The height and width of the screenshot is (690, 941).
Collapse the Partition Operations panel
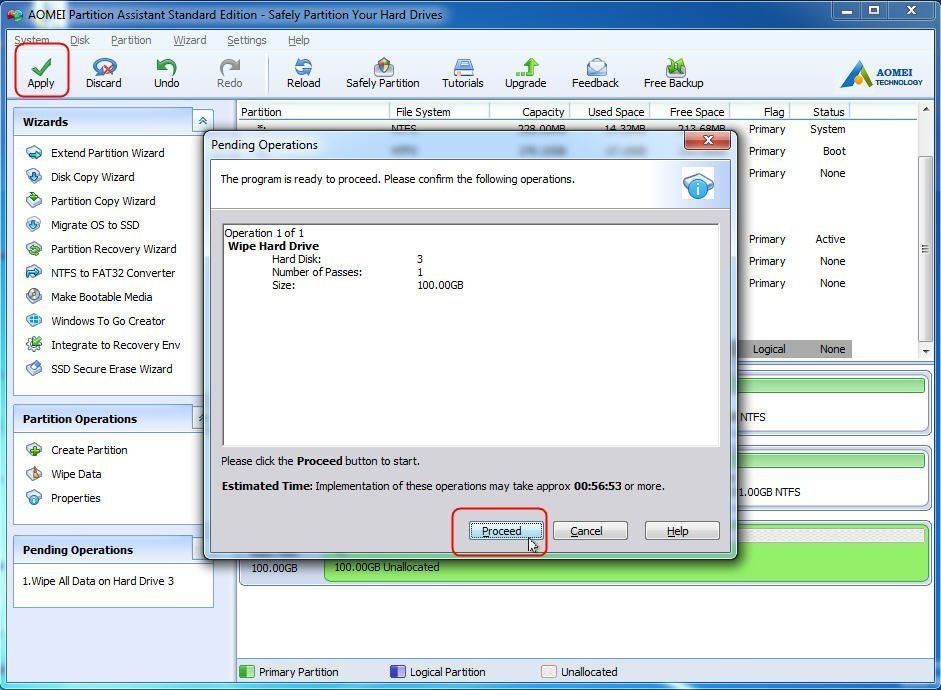(x=200, y=418)
